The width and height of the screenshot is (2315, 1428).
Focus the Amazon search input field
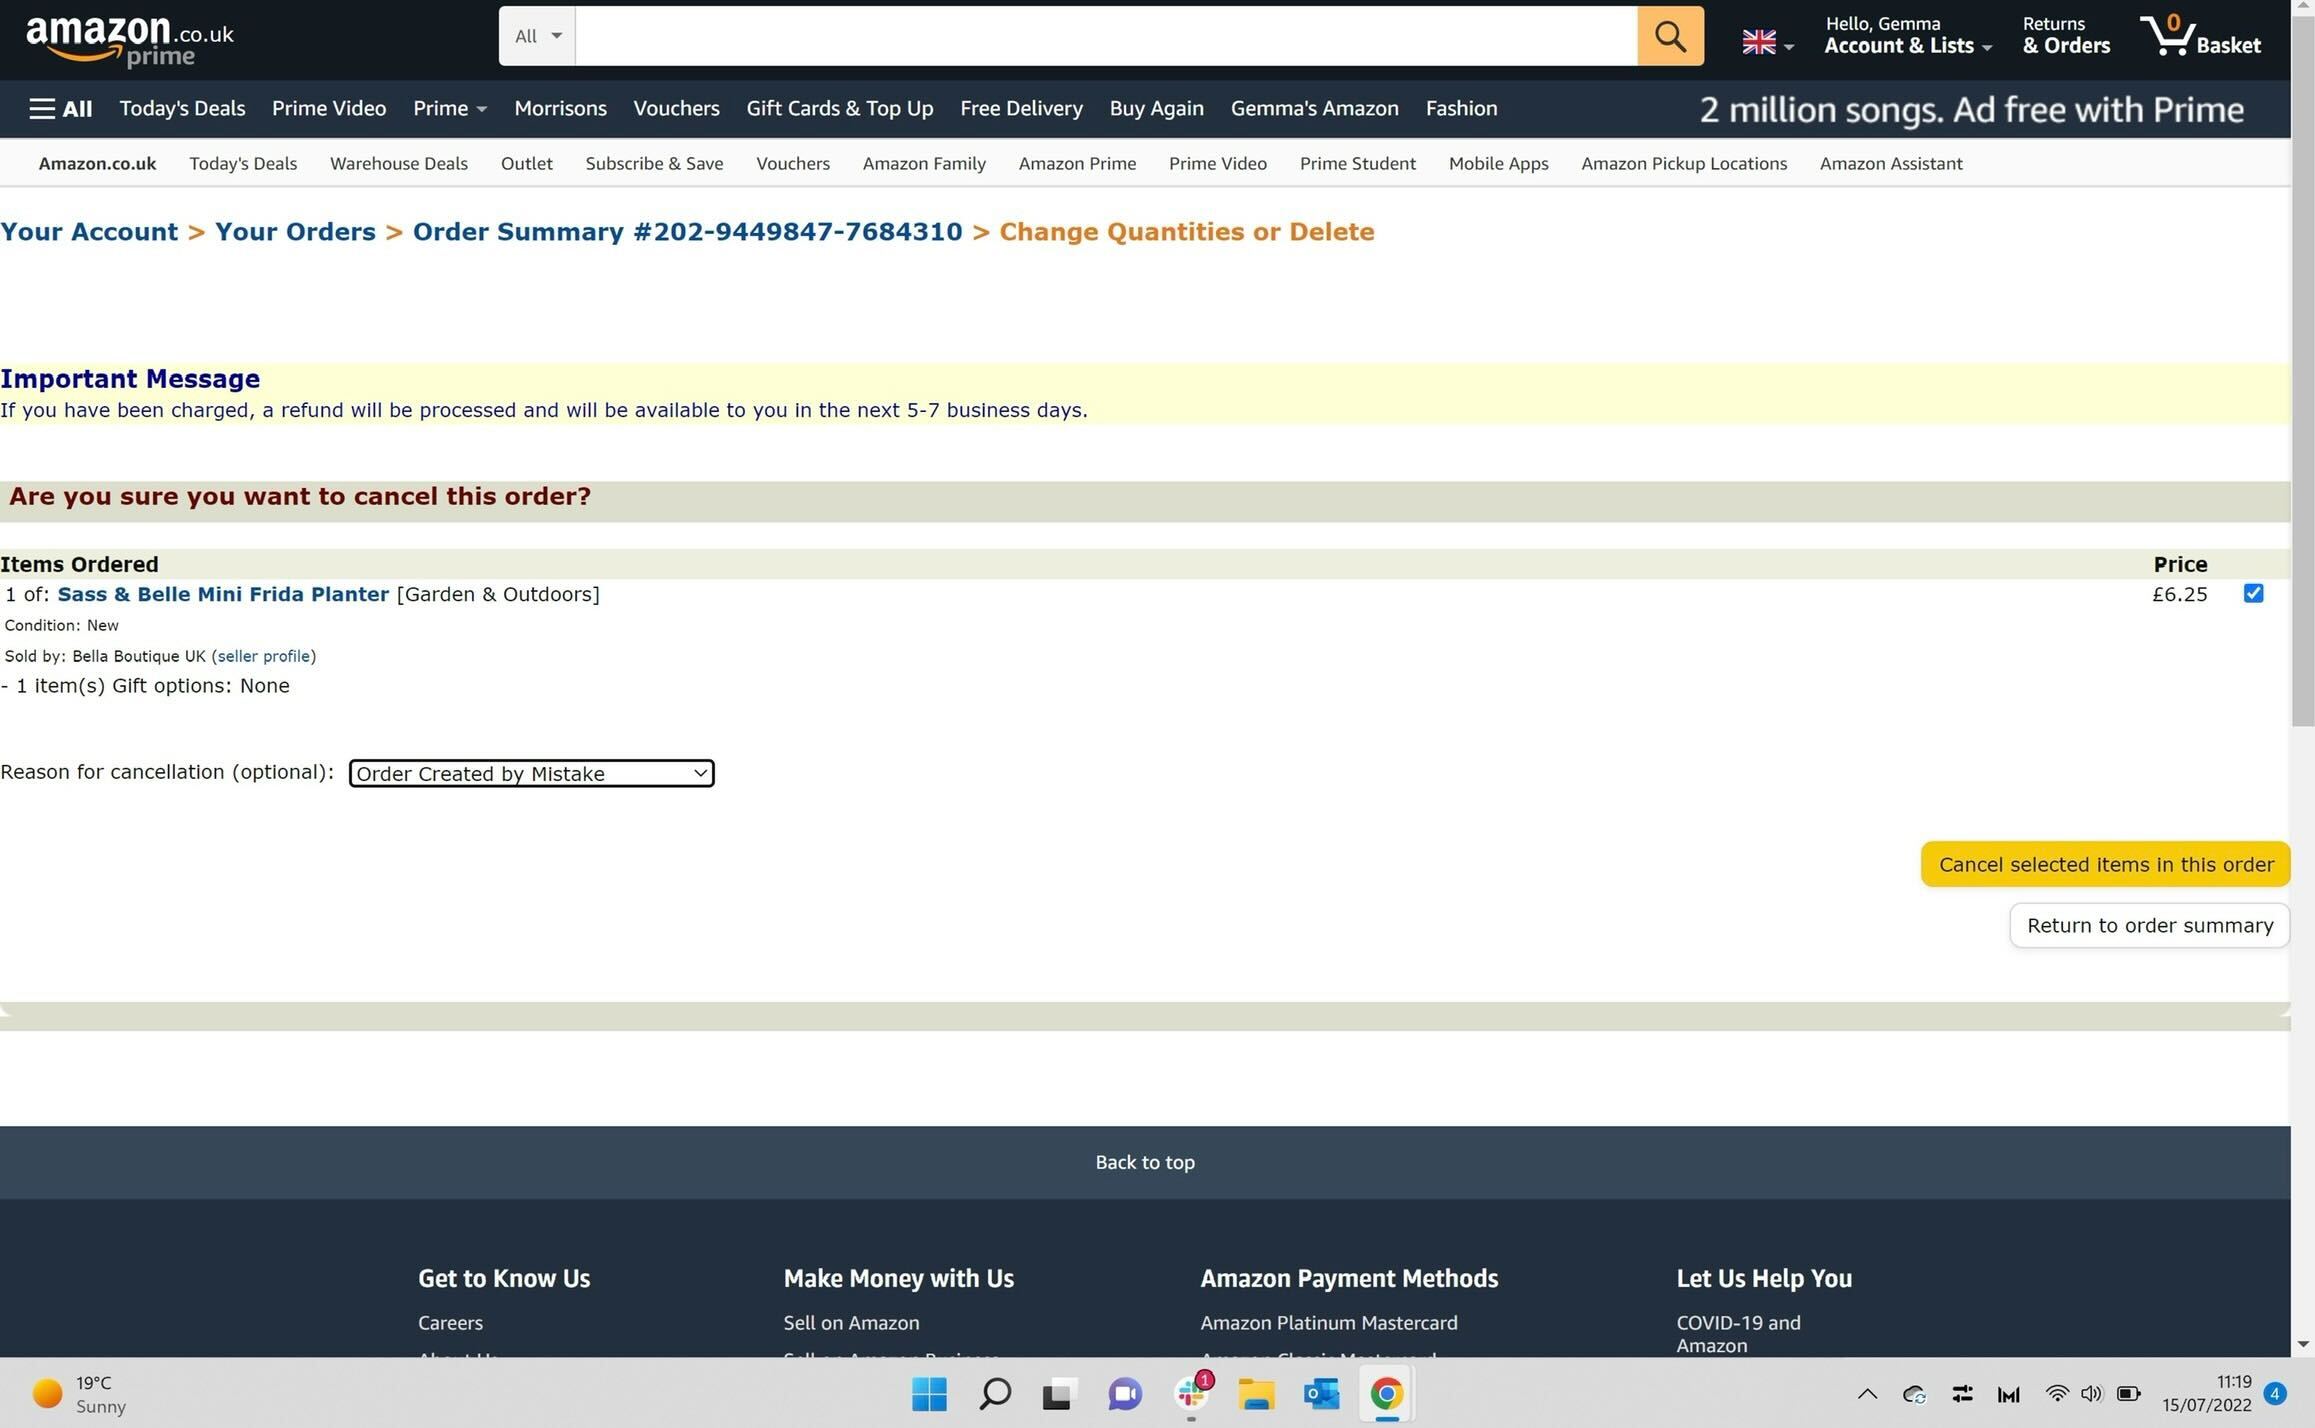pos(1106,36)
